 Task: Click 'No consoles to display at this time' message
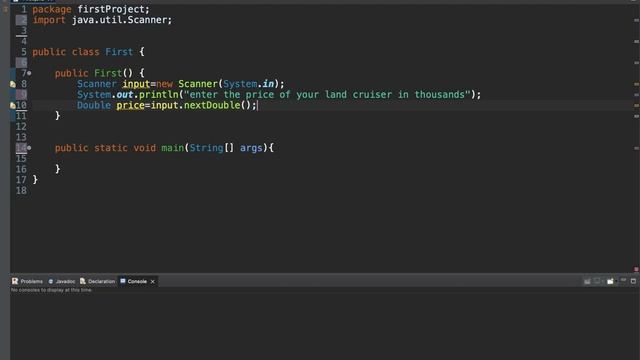click(51, 290)
